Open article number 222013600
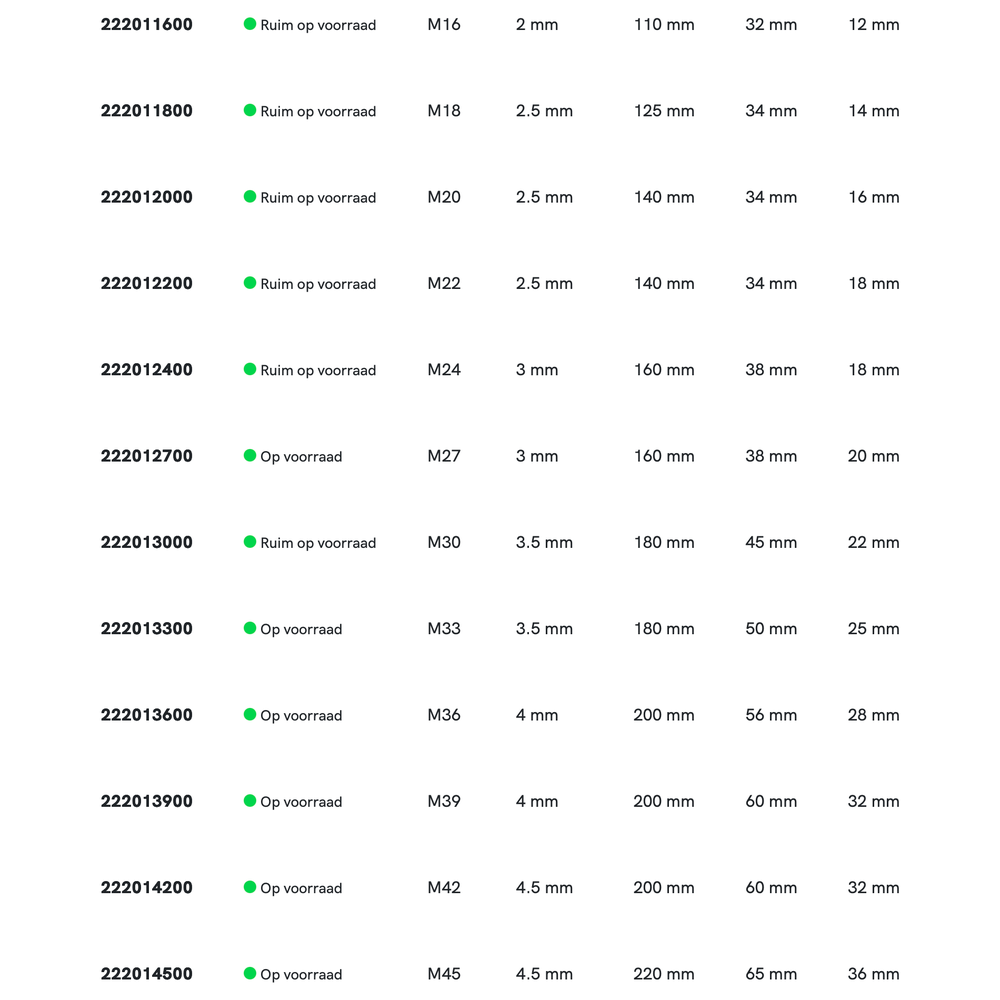 [146, 715]
